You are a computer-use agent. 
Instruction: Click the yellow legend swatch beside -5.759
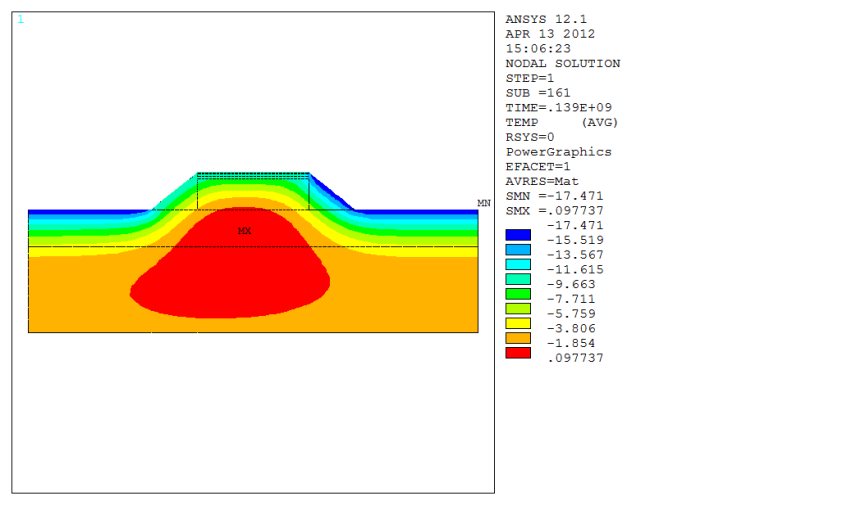coord(518,323)
